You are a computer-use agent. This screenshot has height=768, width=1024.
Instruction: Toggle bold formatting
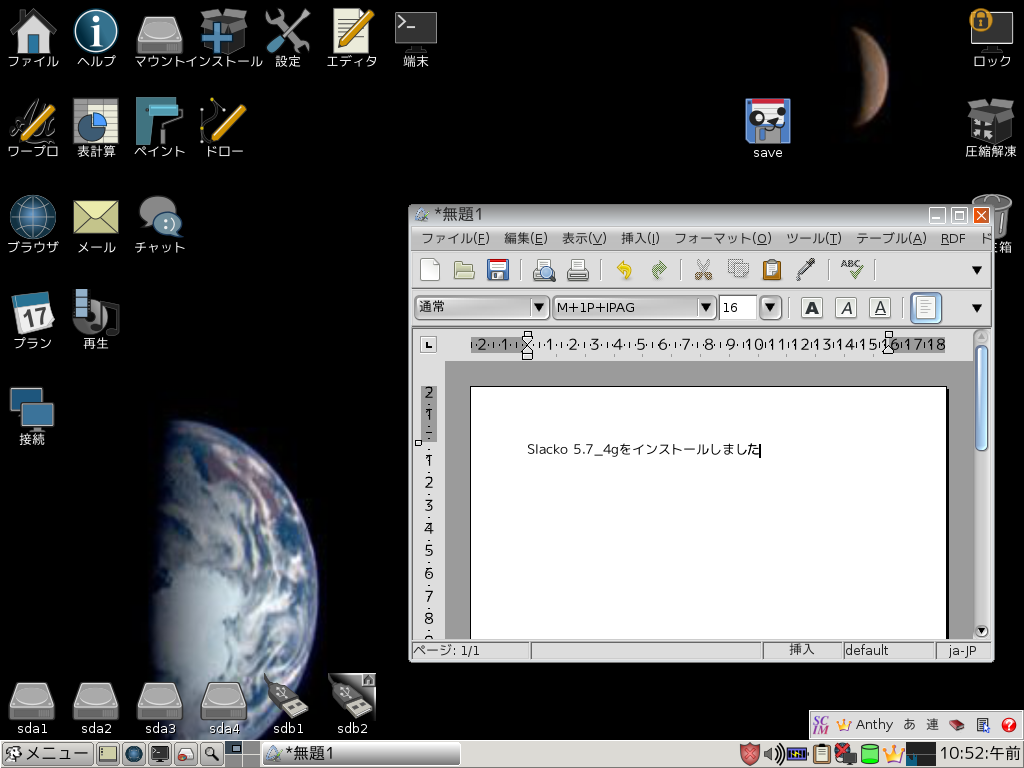click(811, 308)
